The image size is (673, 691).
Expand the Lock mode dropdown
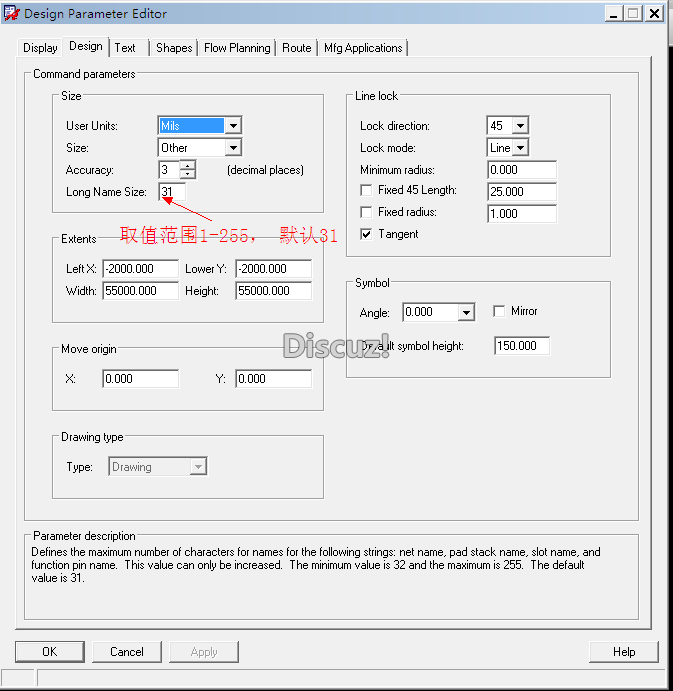(520, 148)
